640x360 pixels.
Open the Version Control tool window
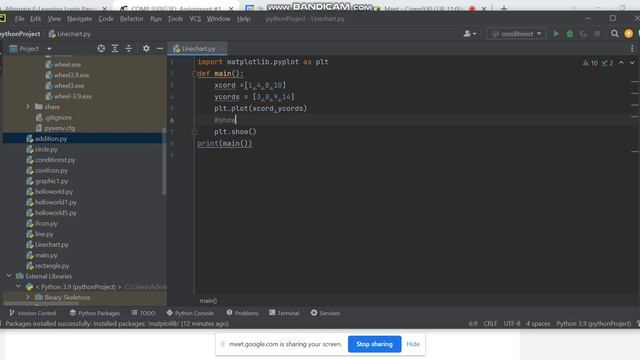click(x=32, y=313)
